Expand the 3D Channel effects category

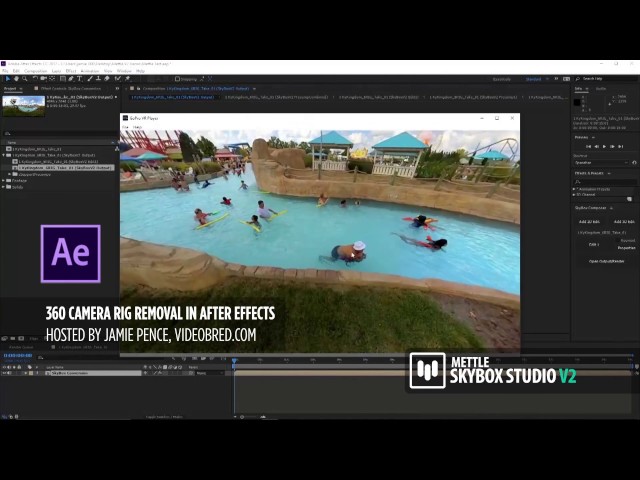point(574,195)
